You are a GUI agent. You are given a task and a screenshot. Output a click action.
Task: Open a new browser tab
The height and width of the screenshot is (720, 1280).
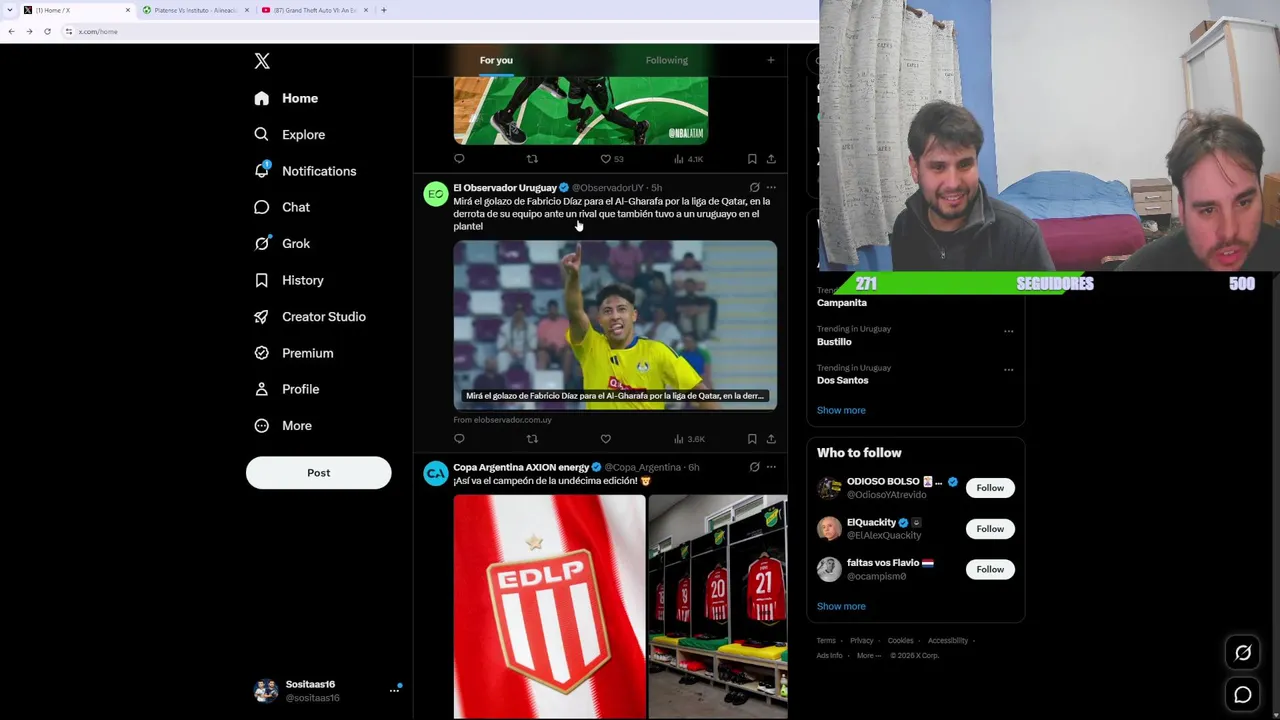[x=383, y=10]
